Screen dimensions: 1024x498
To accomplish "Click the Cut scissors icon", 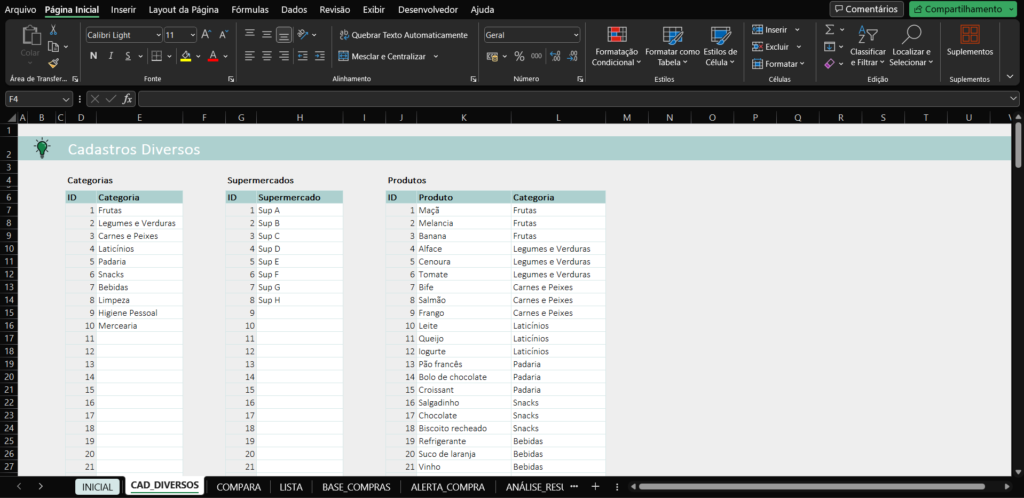I will click(x=53, y=31).
